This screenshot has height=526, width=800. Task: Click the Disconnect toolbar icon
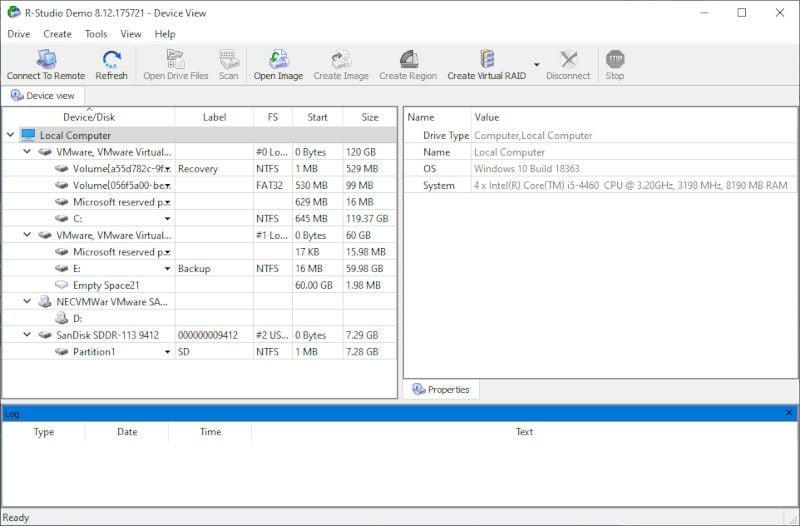(x=568, y=59)
